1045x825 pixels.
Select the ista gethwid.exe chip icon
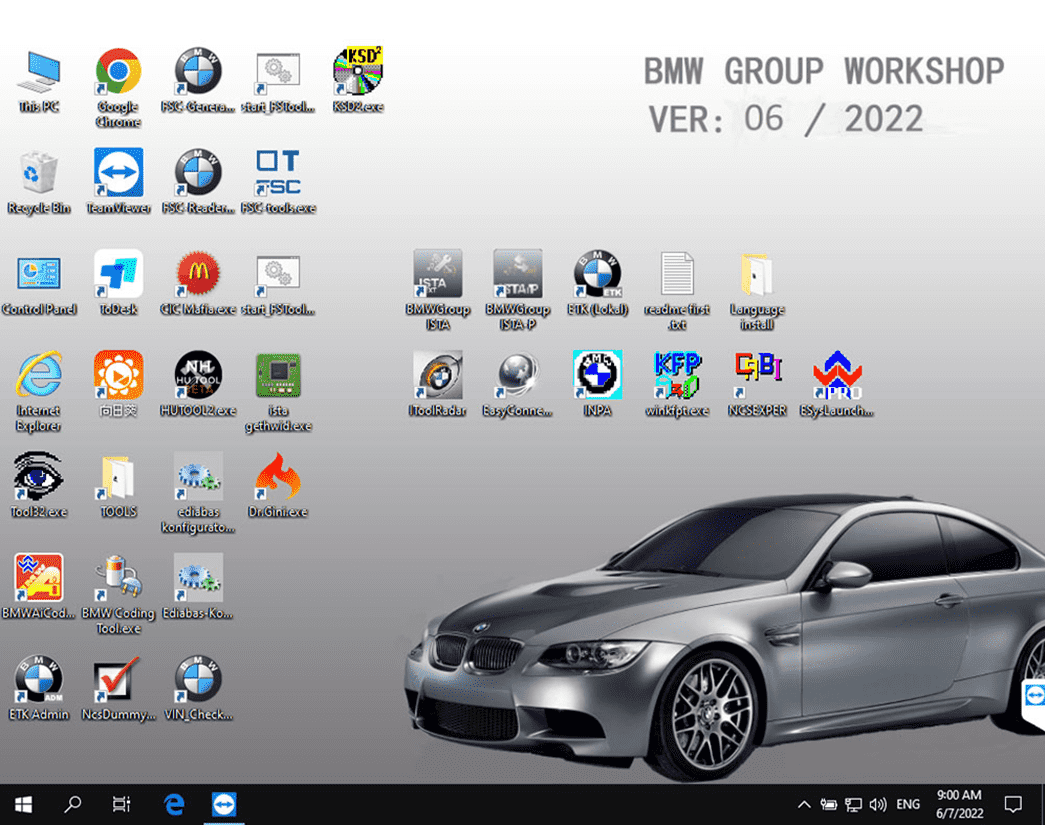[x=278, y=391]
